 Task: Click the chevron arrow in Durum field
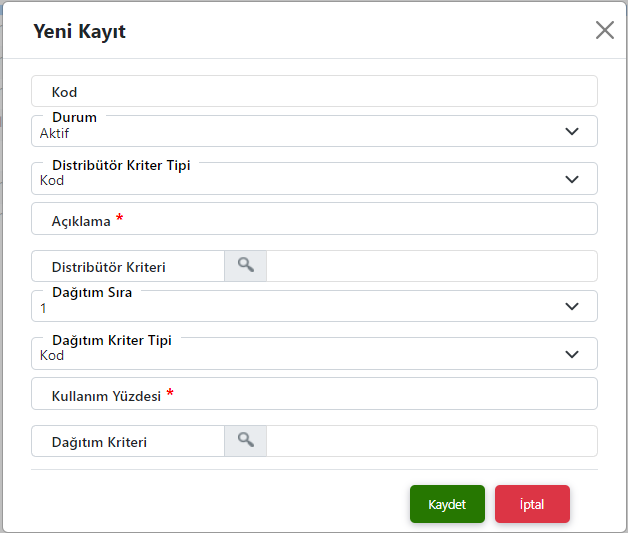tap(572, 131)
